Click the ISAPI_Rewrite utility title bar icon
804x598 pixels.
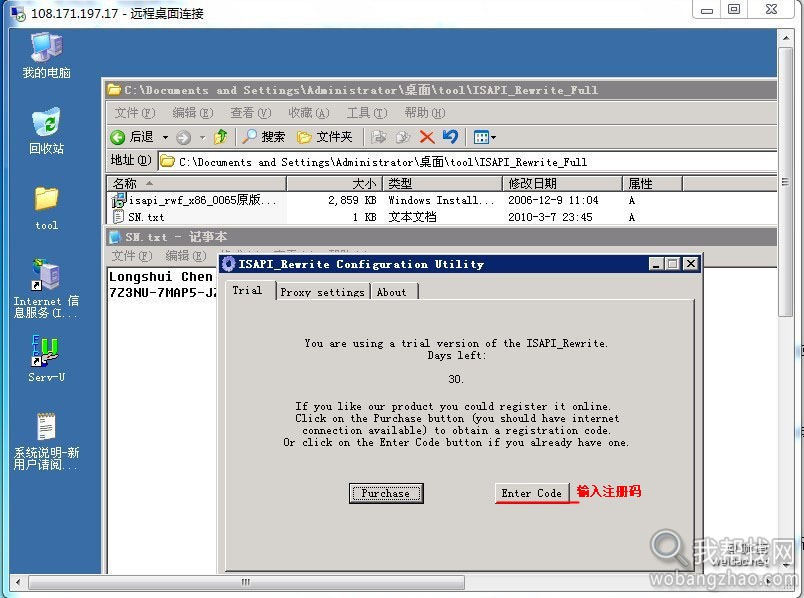pyautogui.click(x=229, y=264)
